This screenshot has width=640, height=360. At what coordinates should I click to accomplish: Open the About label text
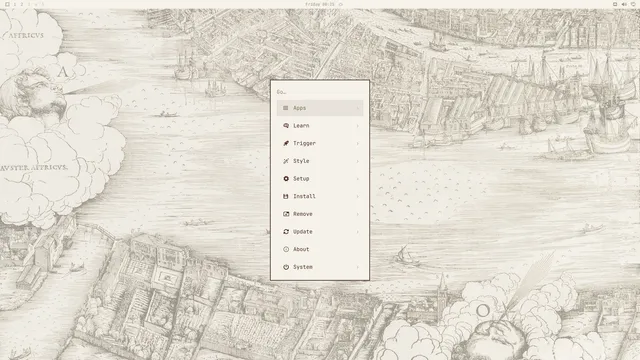[301, 249]
